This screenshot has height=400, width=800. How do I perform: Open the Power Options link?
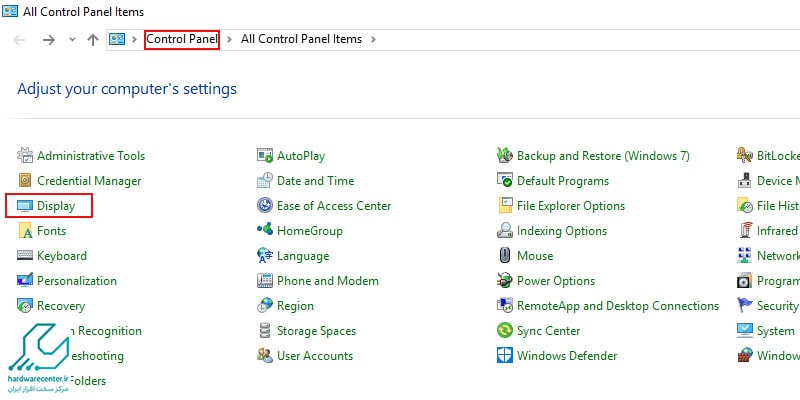click(x=556, y=281)
